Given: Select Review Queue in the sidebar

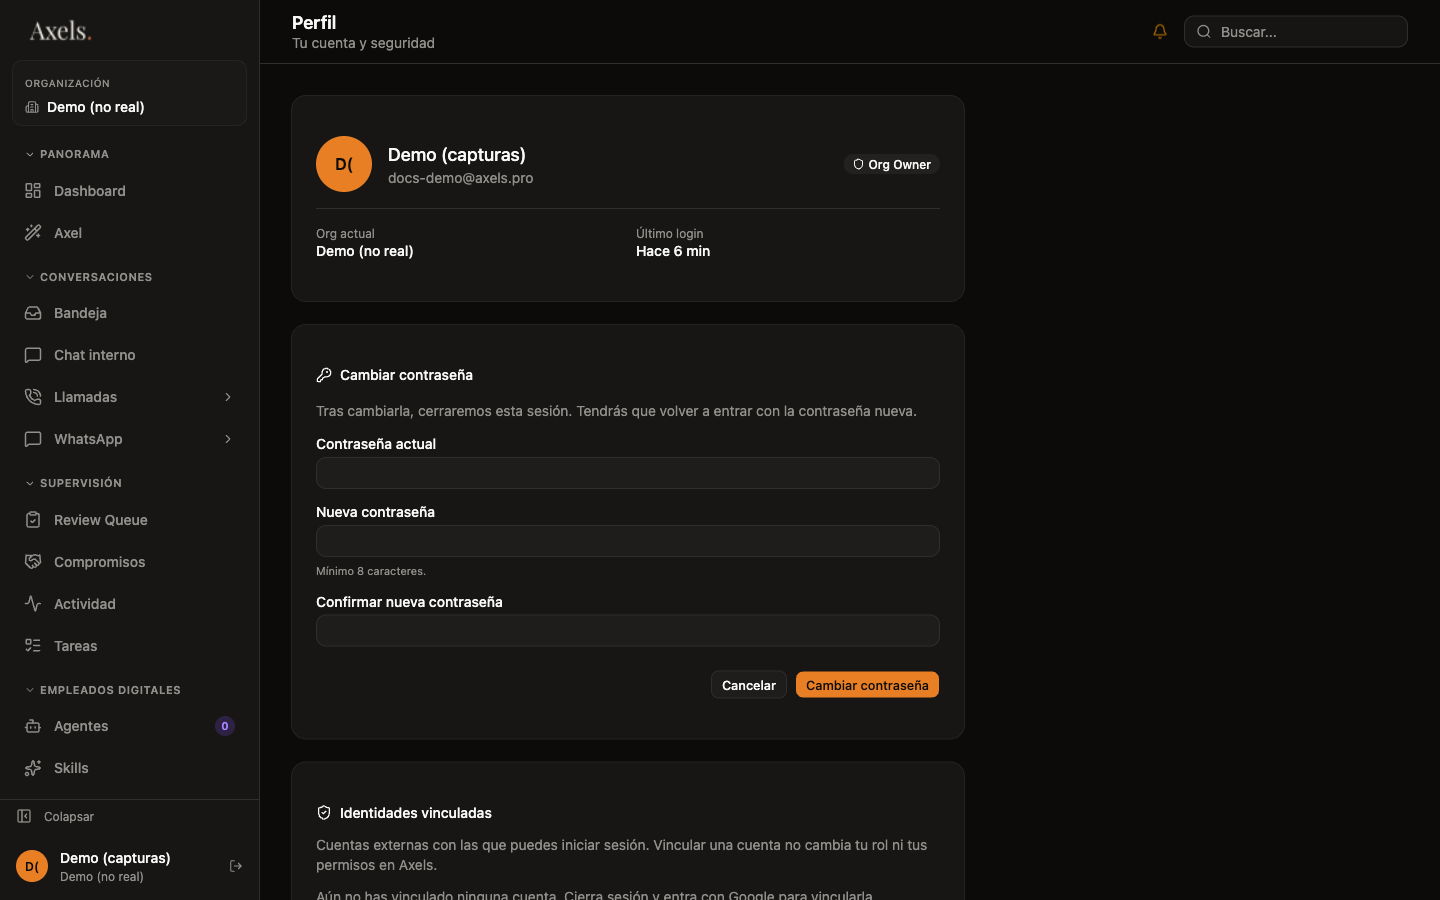Looking at the screenshot, I should [x=129, y=520].
